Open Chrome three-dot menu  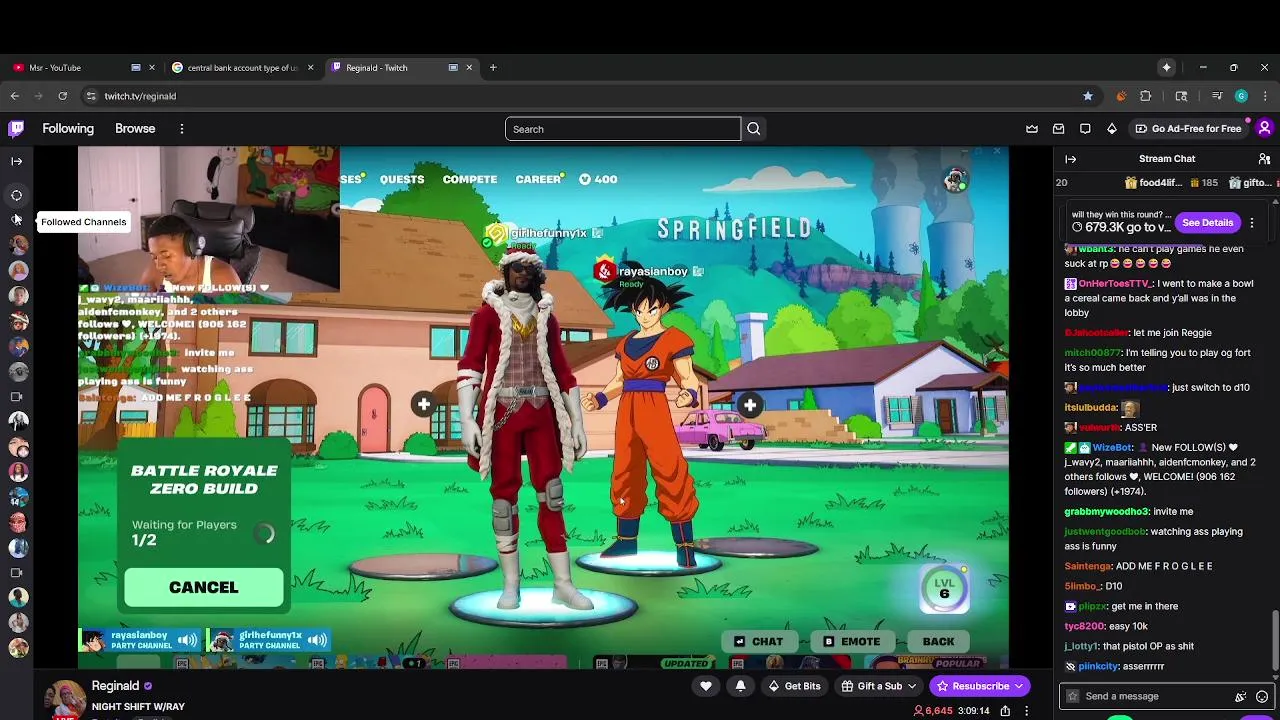tap(1265, 96)
